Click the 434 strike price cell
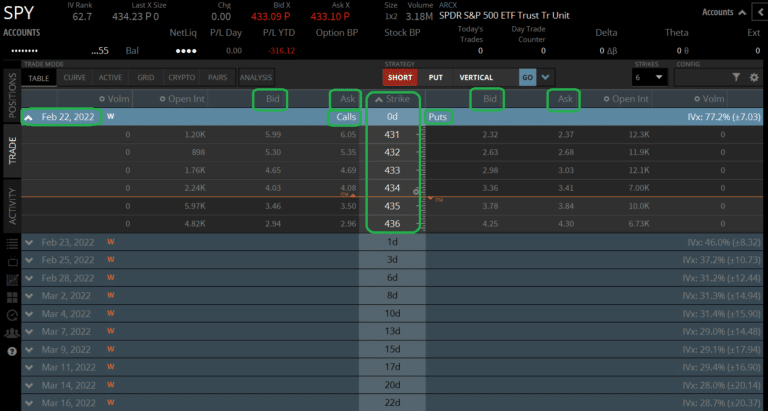The image size is (768, 411). [391, 187]
